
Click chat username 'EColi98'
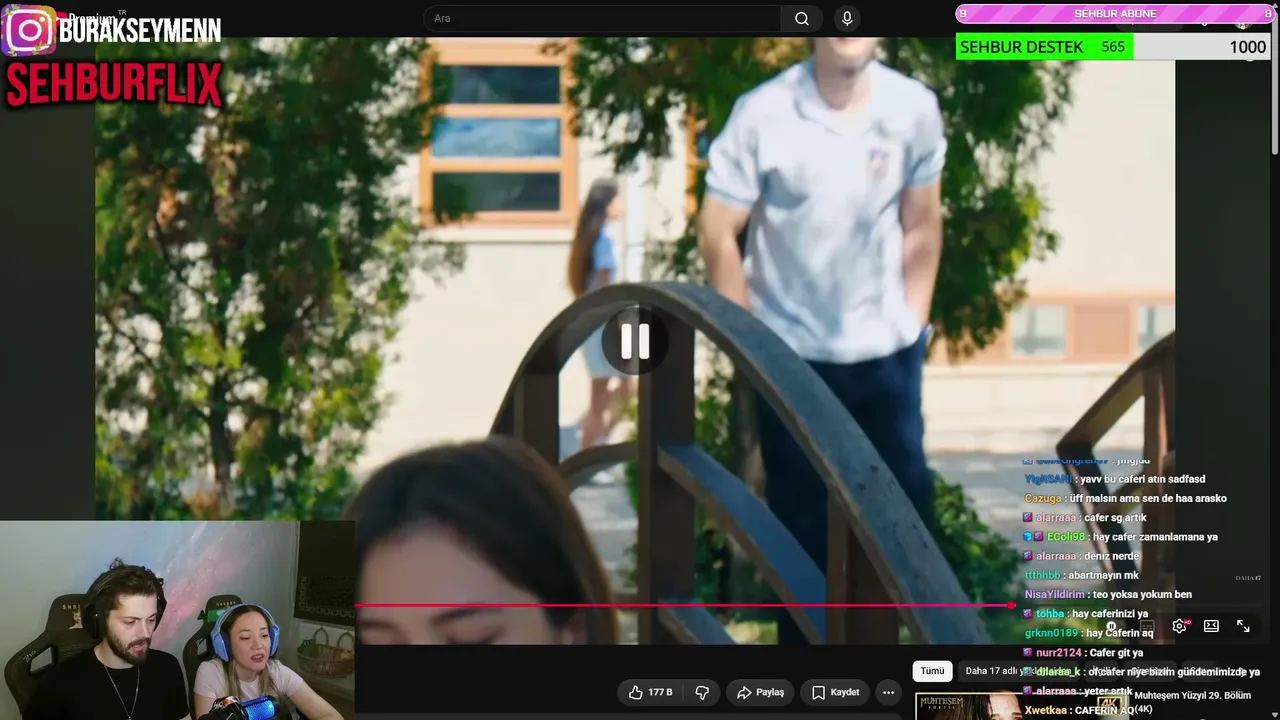click(1066, 537)
